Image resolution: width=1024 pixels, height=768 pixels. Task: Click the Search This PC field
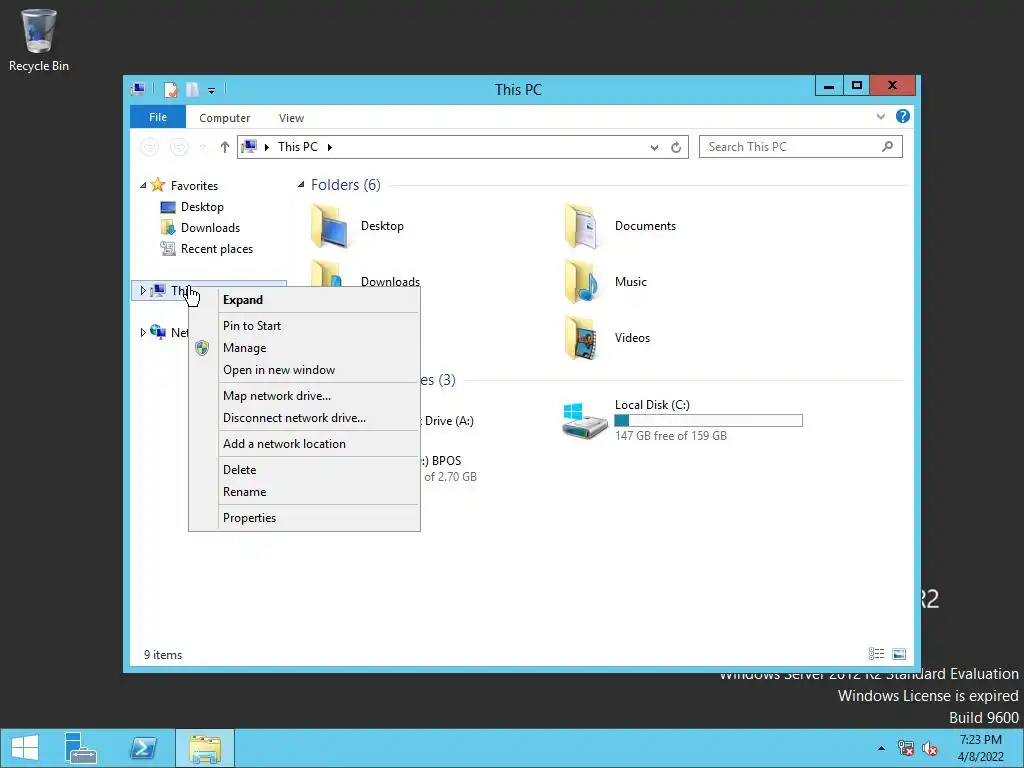[x=801, y=147]
